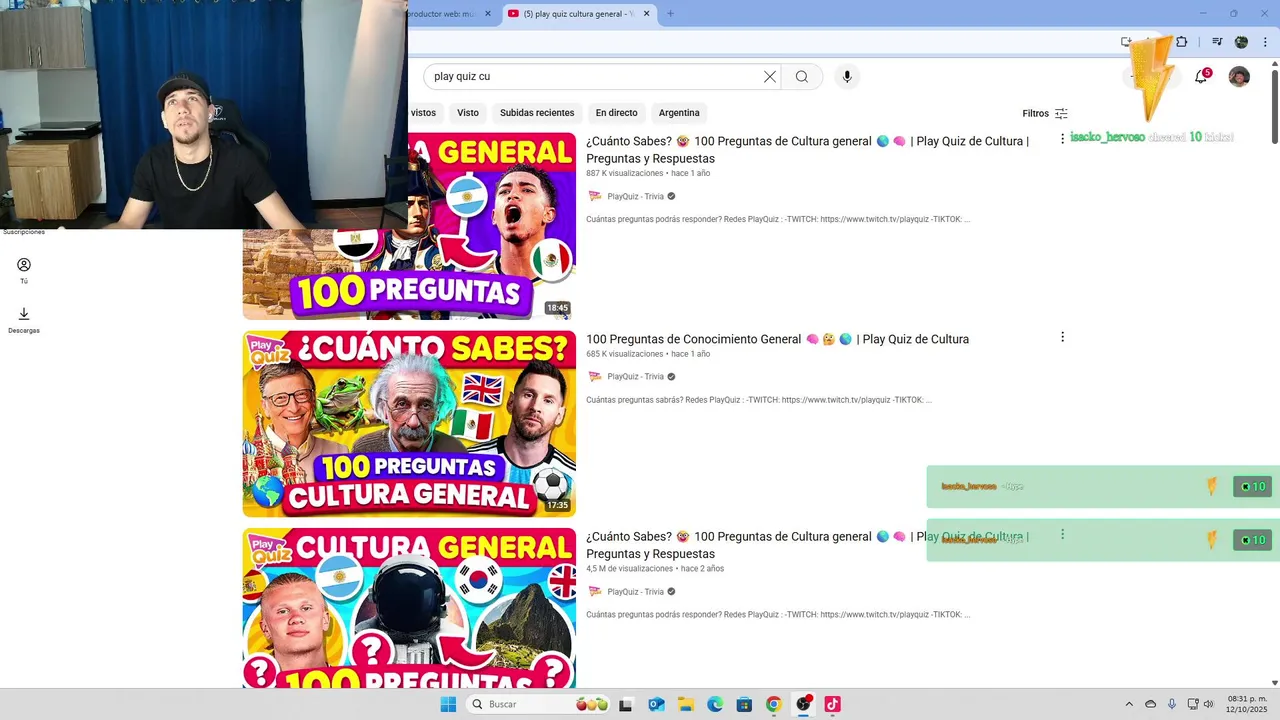Open TikTok app on the taskbar
The image size is (1280, 720).
(832, 704)
